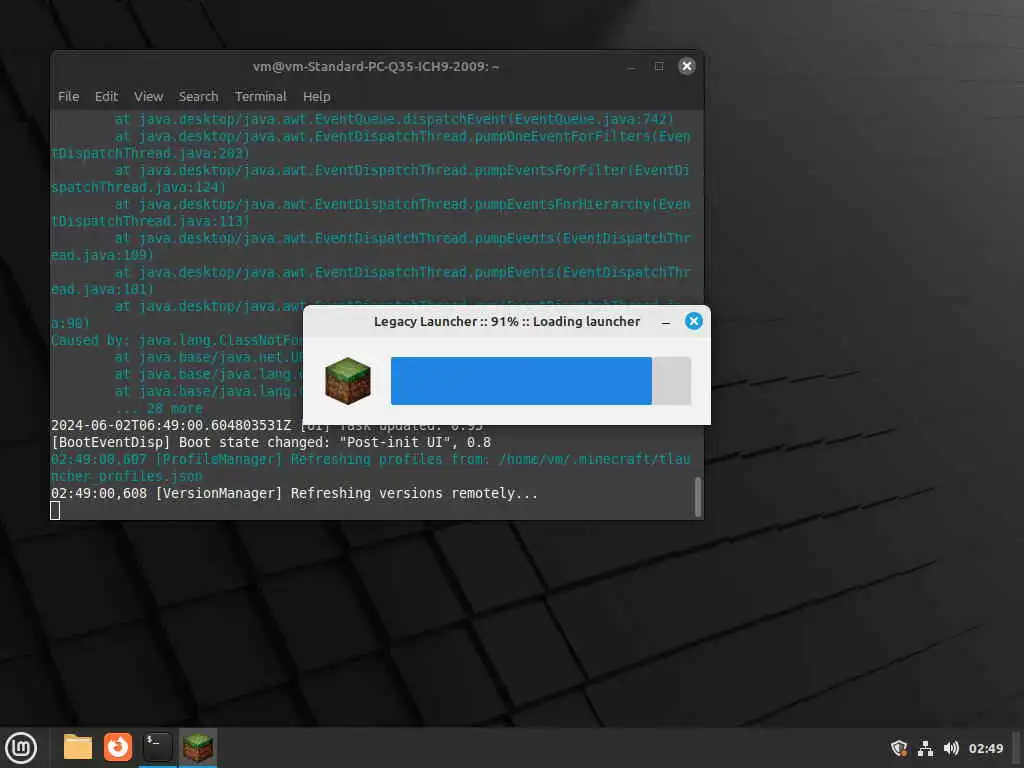This screenshot has width=1024, height=768.
Task: Click the 'Caused by: java.lang.ClassNotFo' line
Action: 176,340
